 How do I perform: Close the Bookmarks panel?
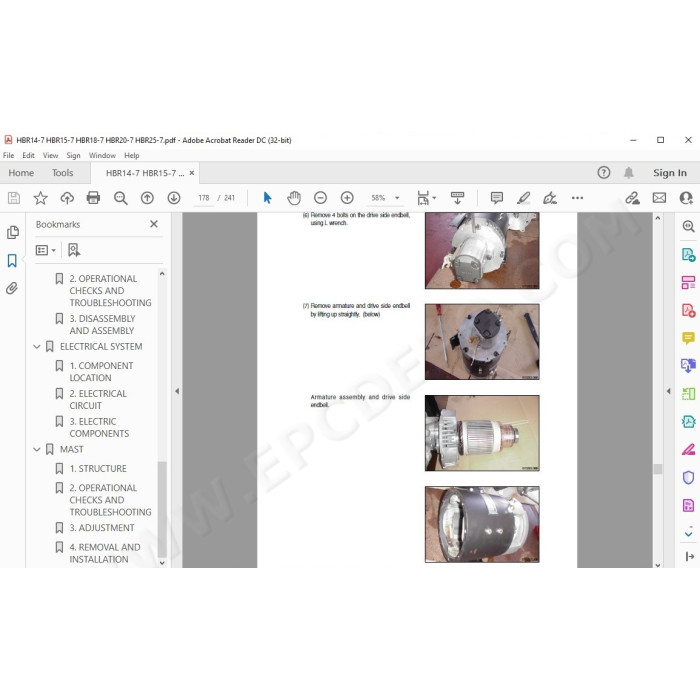154,224
